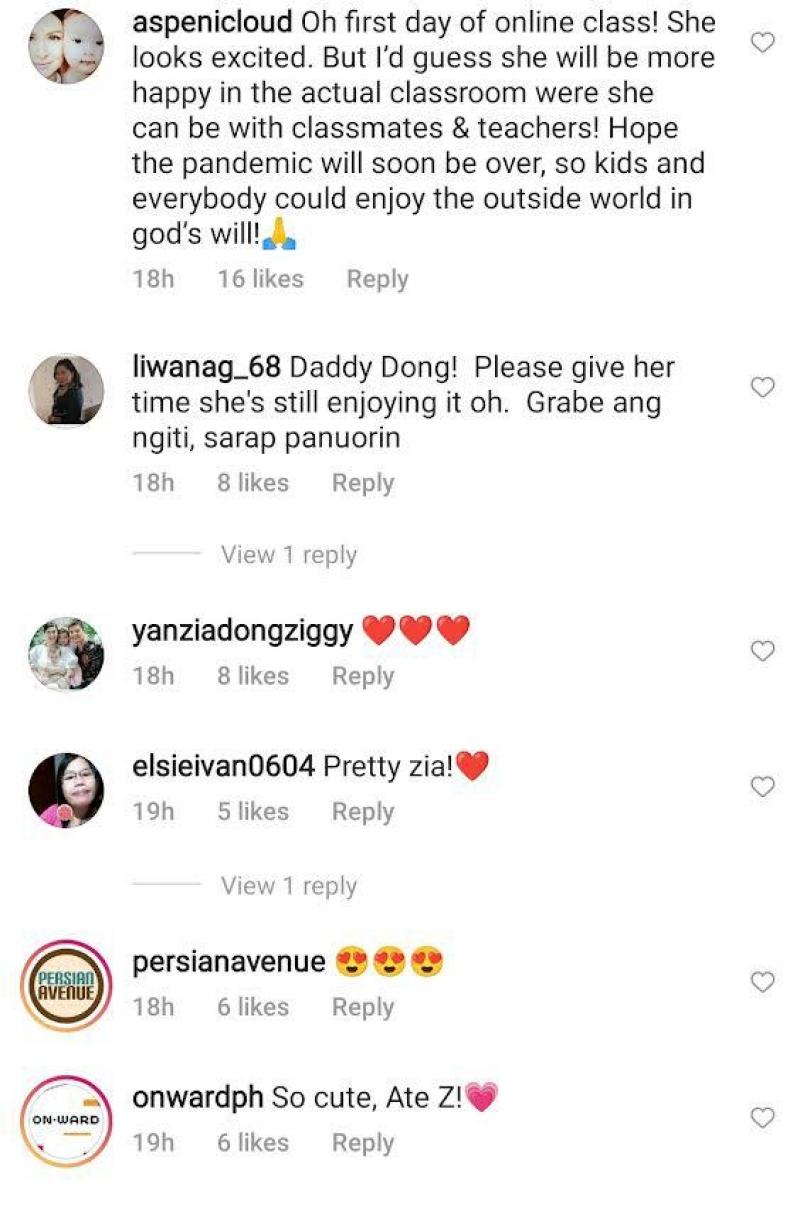Screen dimensions: 800x1214
Task: Like the aspenicloud comment with heart
Action: (x=763, y=42)
